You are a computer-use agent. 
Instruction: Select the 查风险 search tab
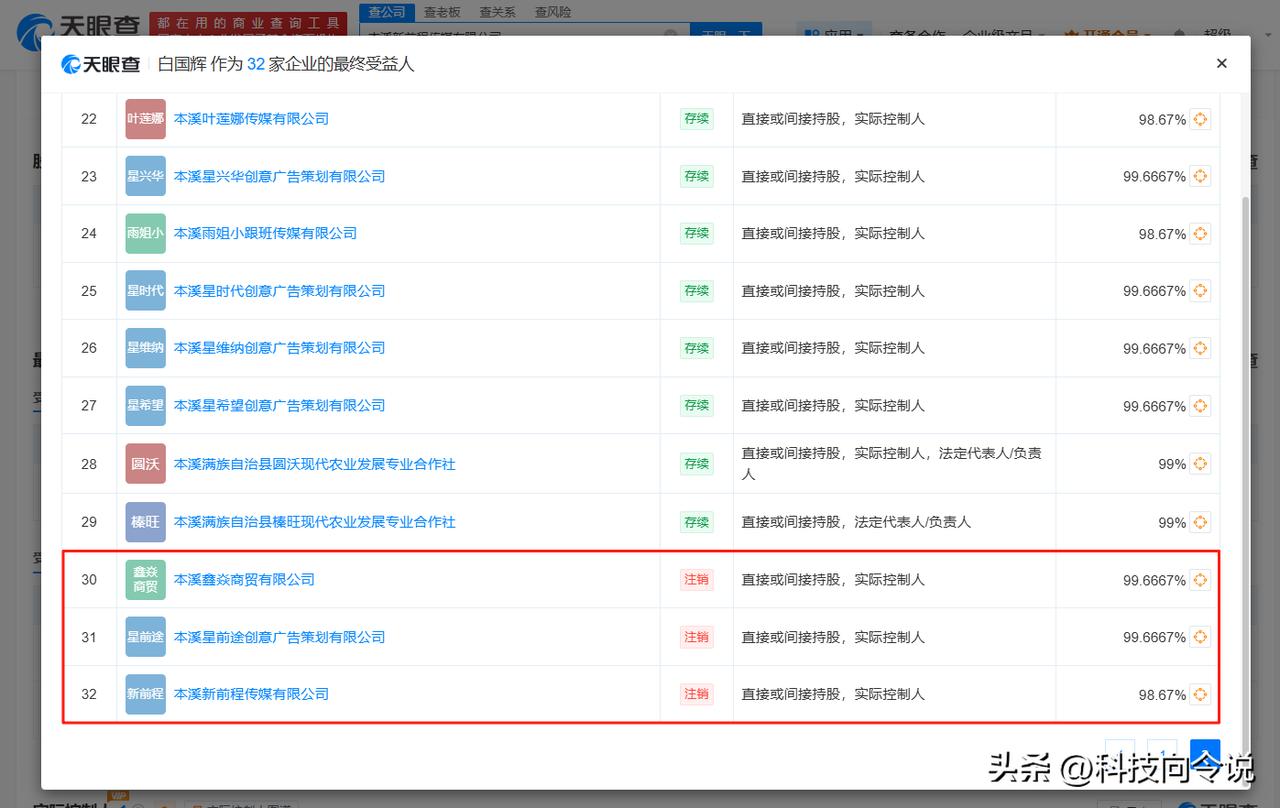pyautogui.click(x=553, y=12)
